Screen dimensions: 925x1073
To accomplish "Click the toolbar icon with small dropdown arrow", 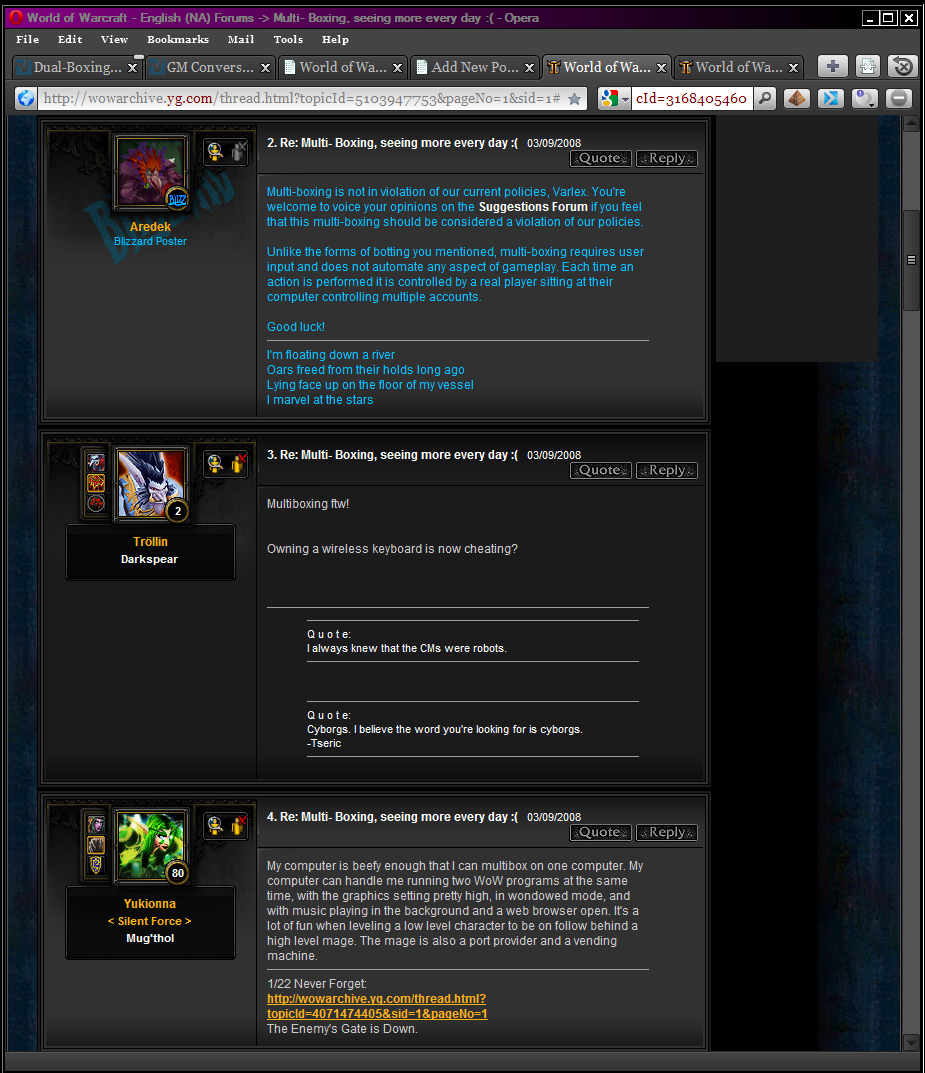I will click(x=865, y=99).
